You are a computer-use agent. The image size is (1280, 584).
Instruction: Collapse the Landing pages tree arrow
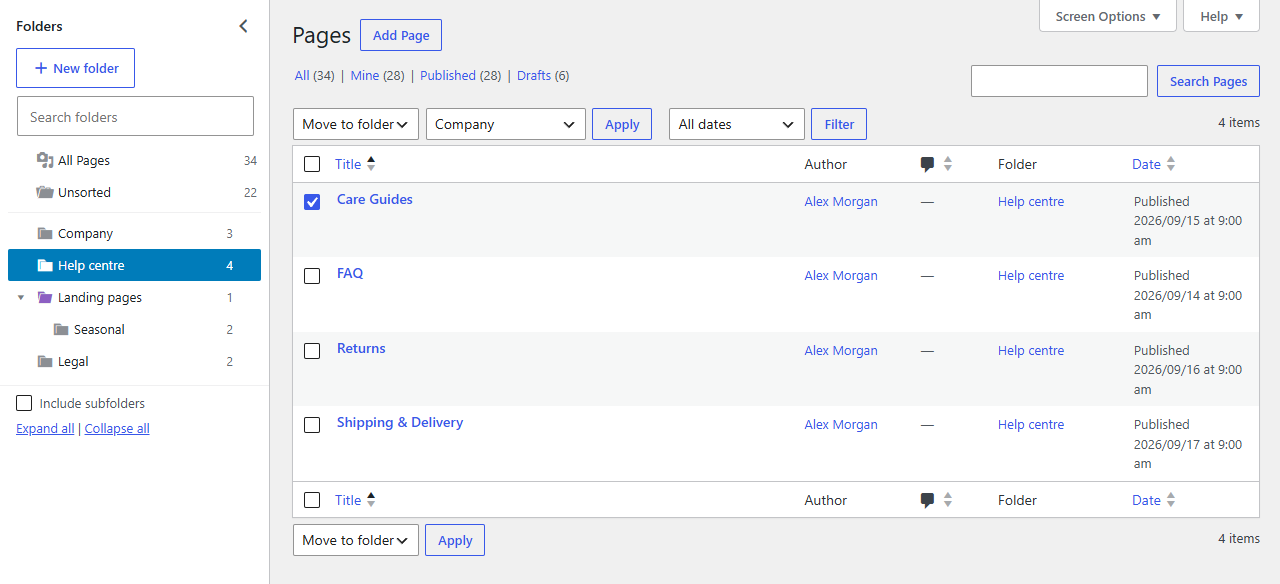pyautogui.click(x=21, y=297)
